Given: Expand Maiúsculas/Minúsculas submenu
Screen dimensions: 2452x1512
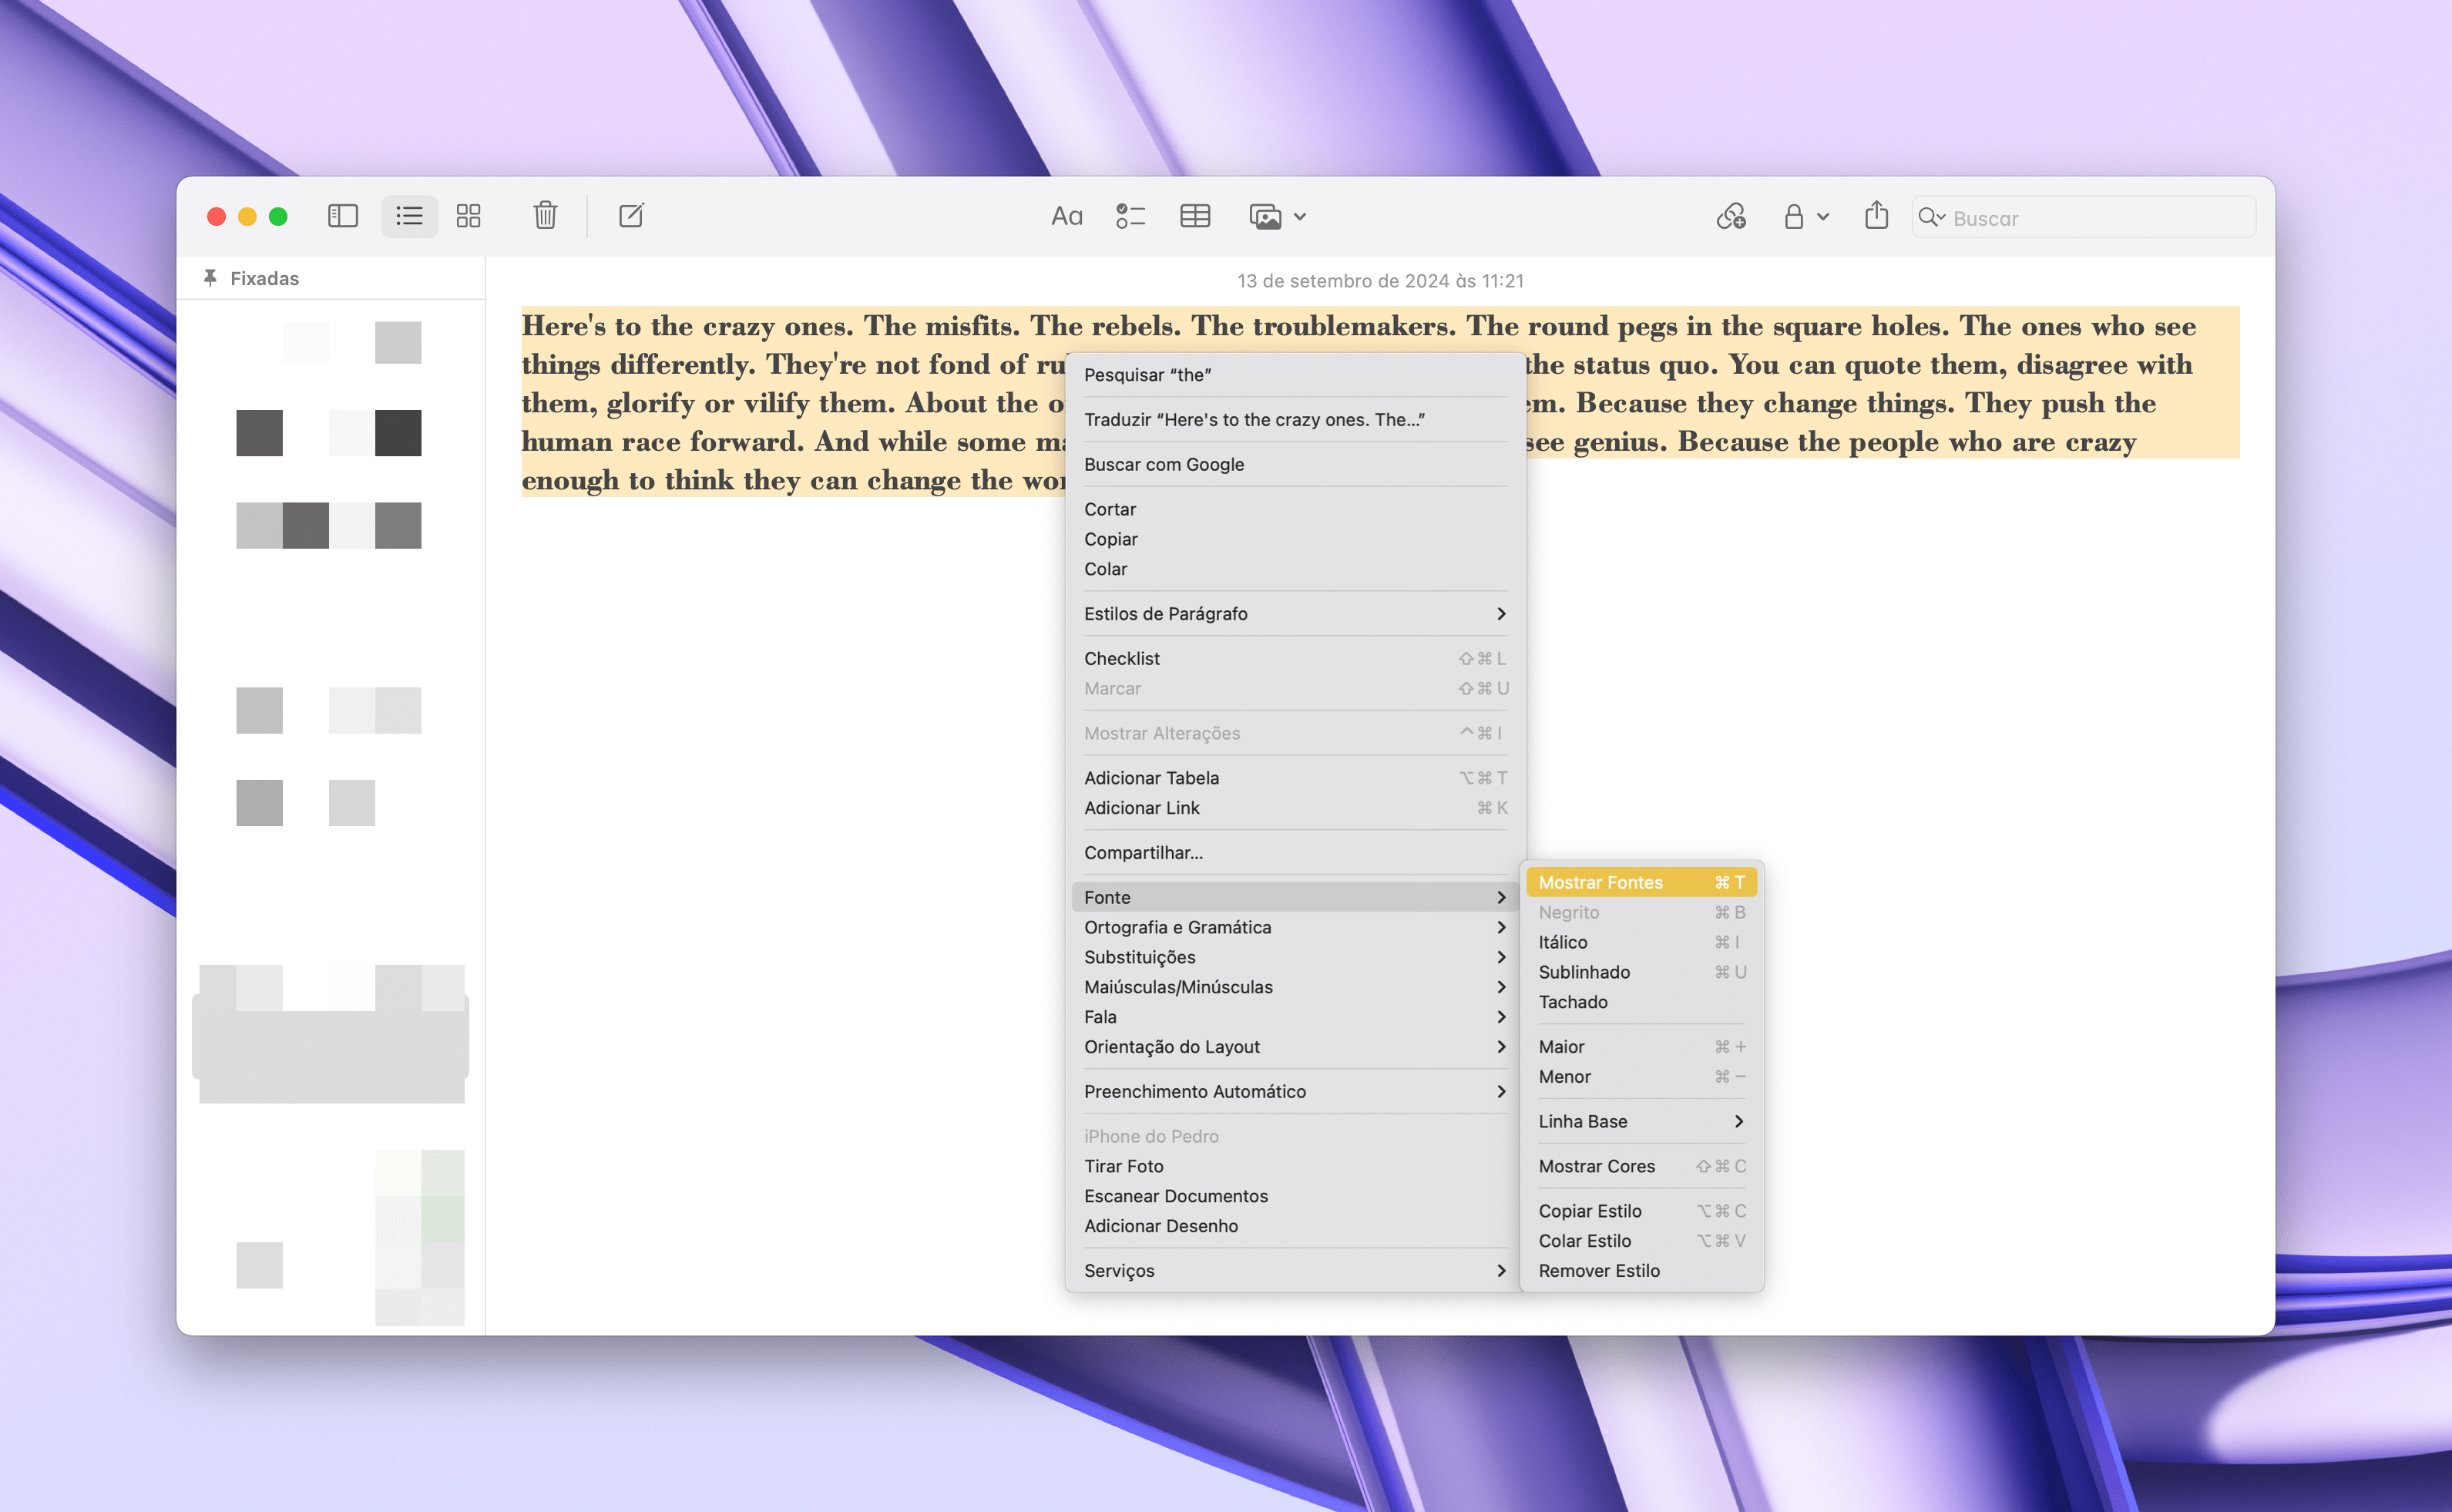Looking at the screenshot, I should pyautogui.click(x=1295, y=987).
